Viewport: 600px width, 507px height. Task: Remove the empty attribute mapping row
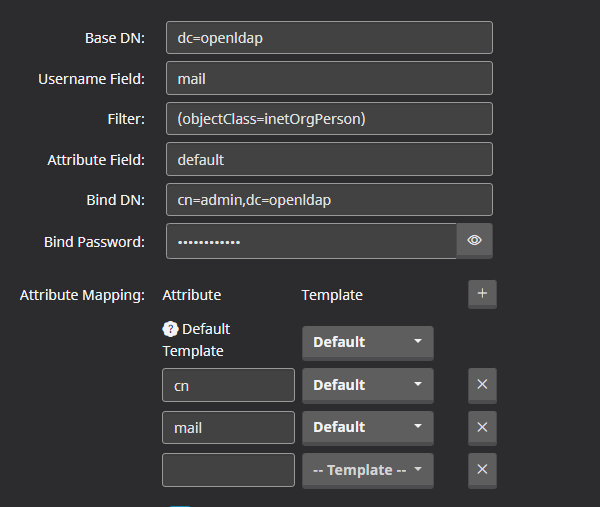click(482, 470)
